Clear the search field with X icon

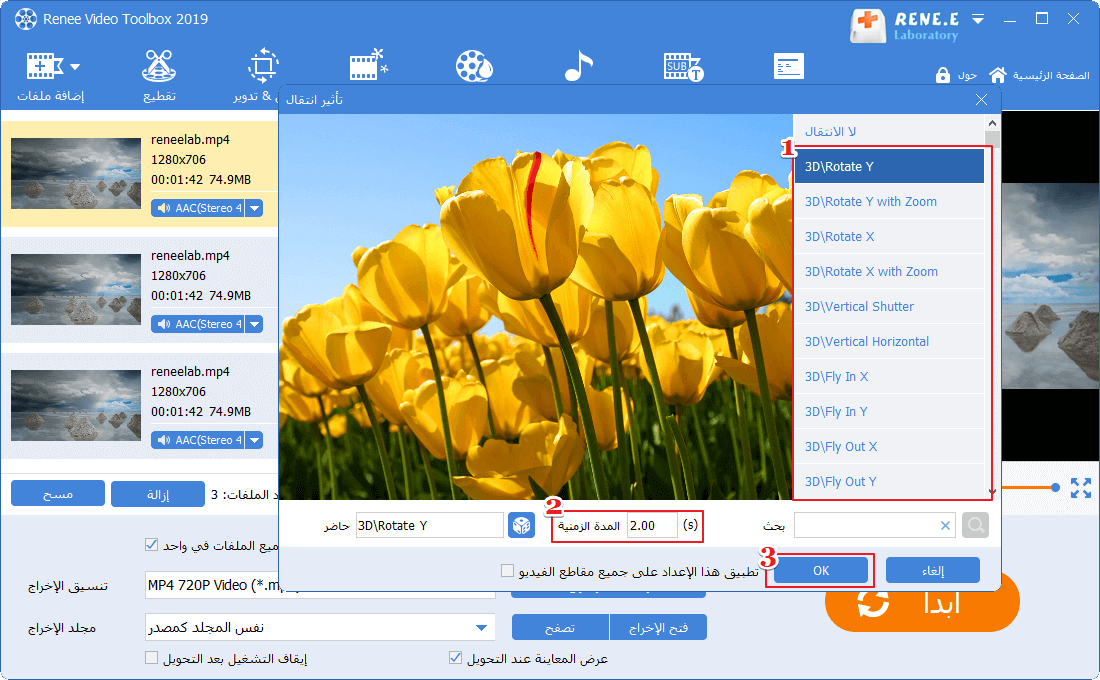945,526
